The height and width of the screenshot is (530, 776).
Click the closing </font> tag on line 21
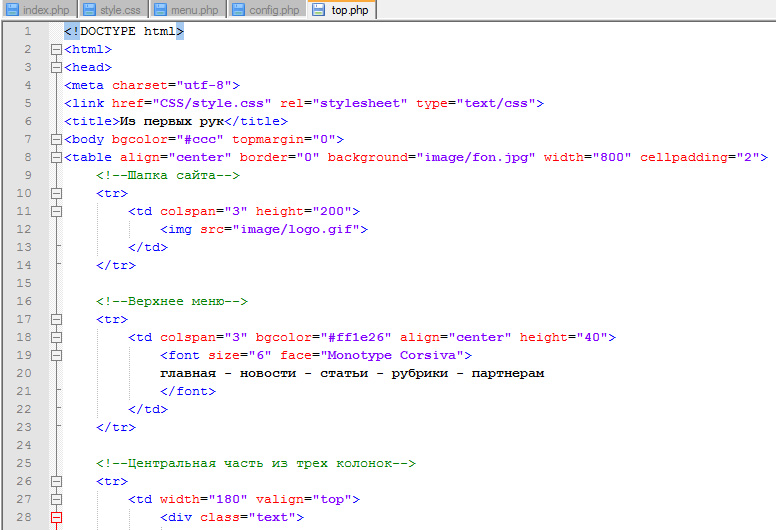188,391
